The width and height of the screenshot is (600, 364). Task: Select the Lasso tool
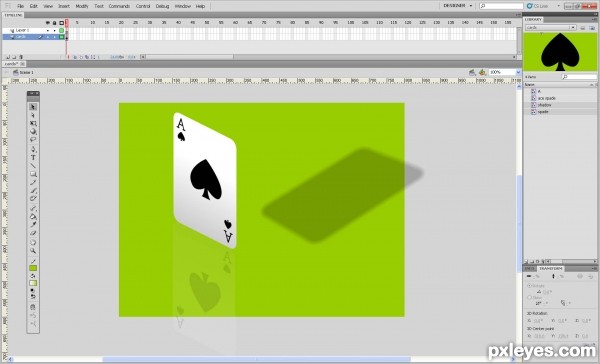[33, 140]
